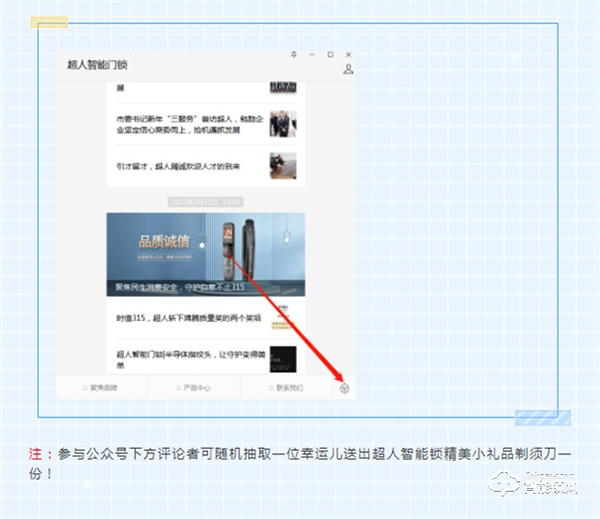The image size is (600, 519).
Task: Click thumbnail beside 时值315 article
Action: click(283, 320)
